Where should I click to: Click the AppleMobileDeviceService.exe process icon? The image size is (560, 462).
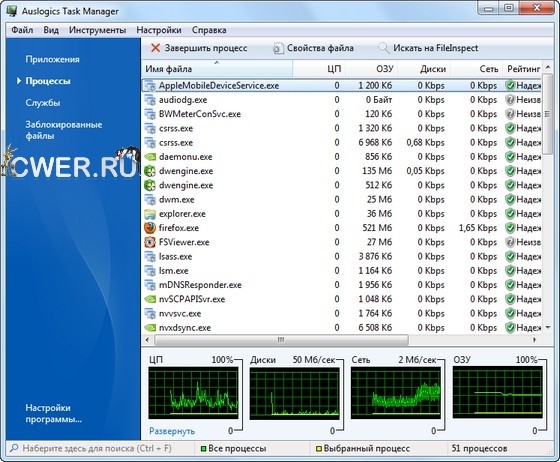click(150, 85)
